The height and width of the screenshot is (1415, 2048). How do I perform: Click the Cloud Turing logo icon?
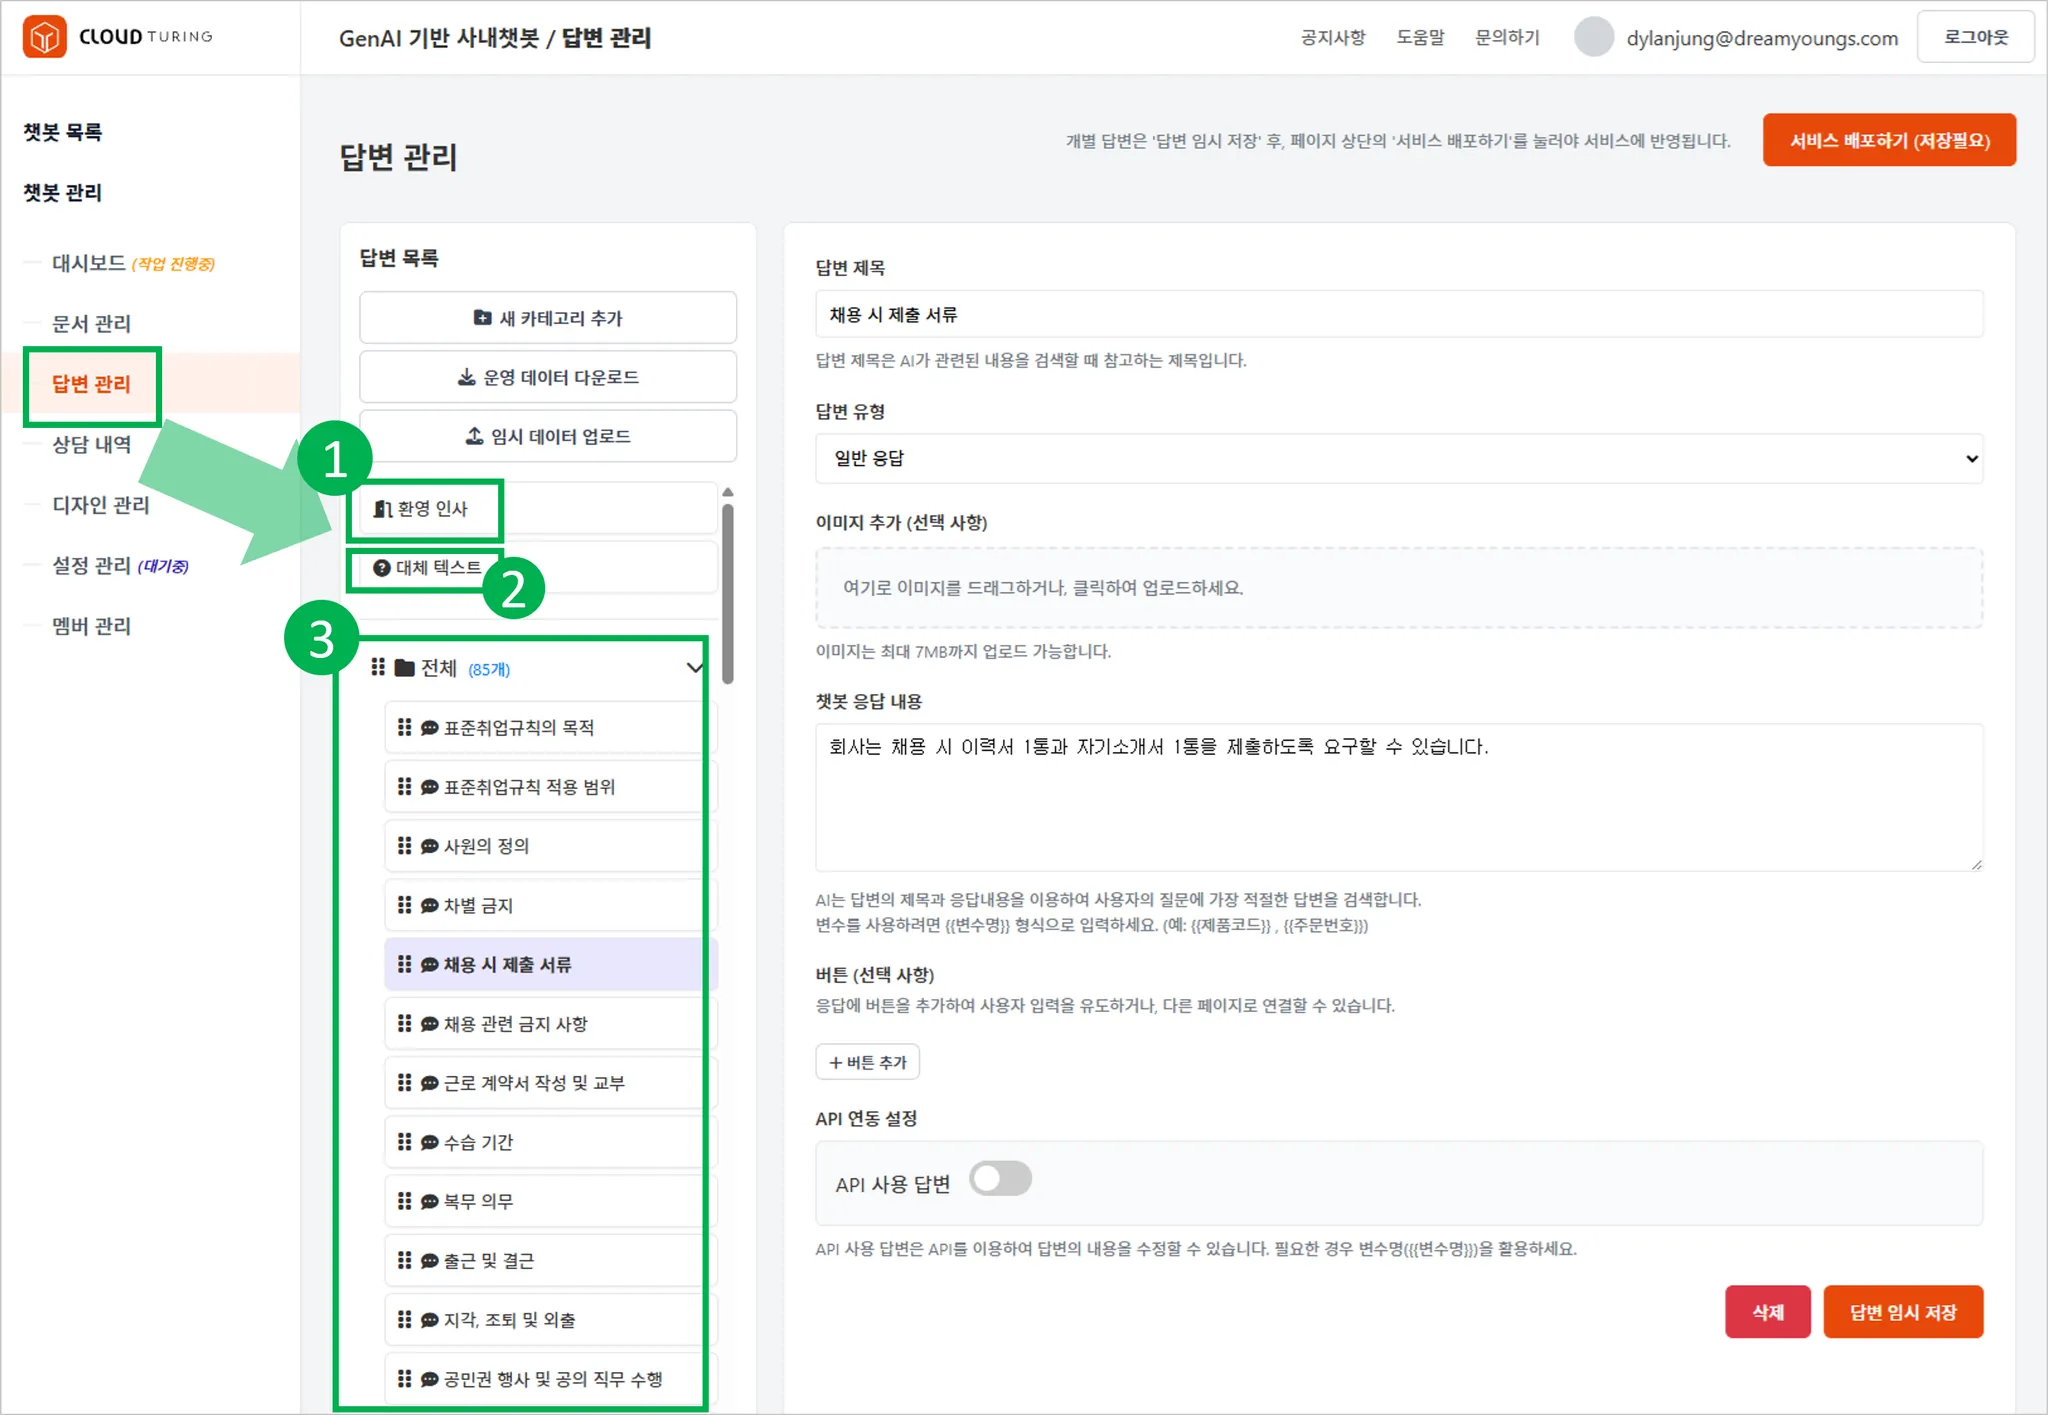click(x=44, y=37)
